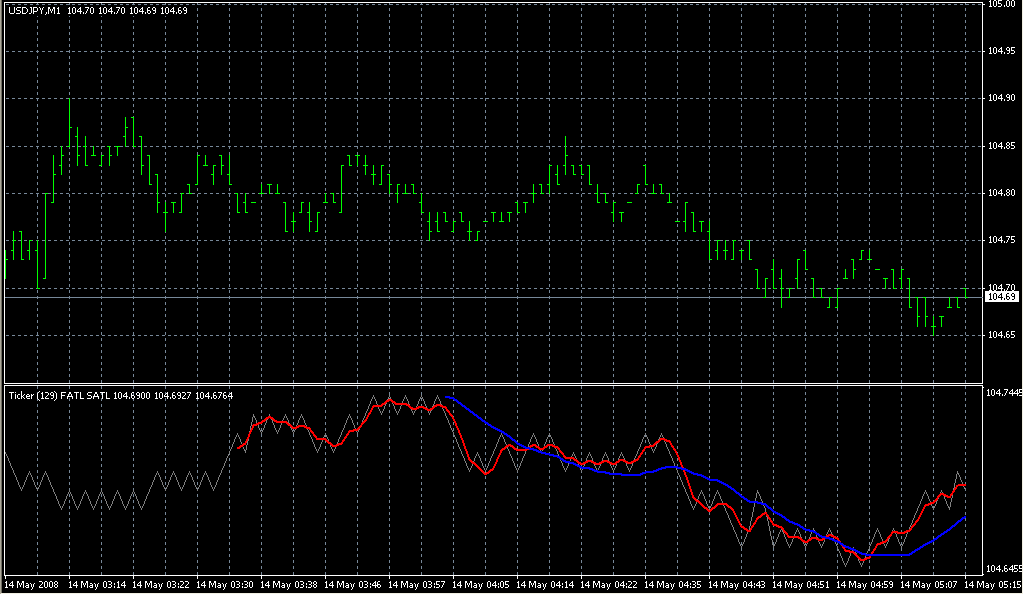The image size is (1024, 594).
Task: Click the highlighted 104.69 current price tag
Action: pyautogui.click(x=1001, y=297)
